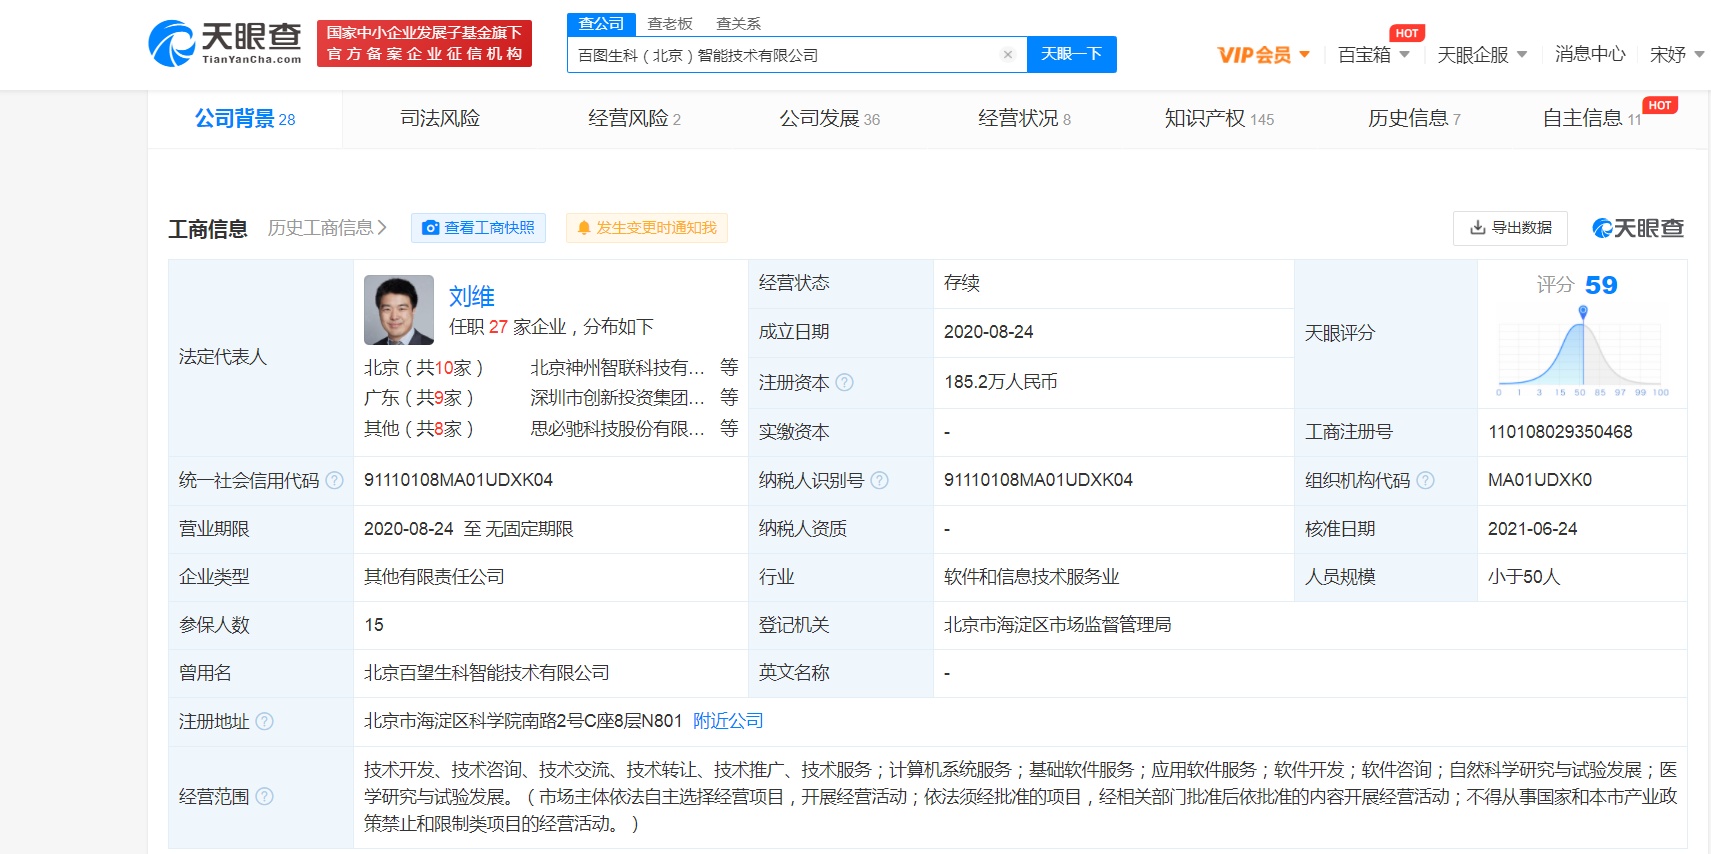1711x854 pixels.
Task: Switch to 查老板 search tab
Action: tap(670, 23)
